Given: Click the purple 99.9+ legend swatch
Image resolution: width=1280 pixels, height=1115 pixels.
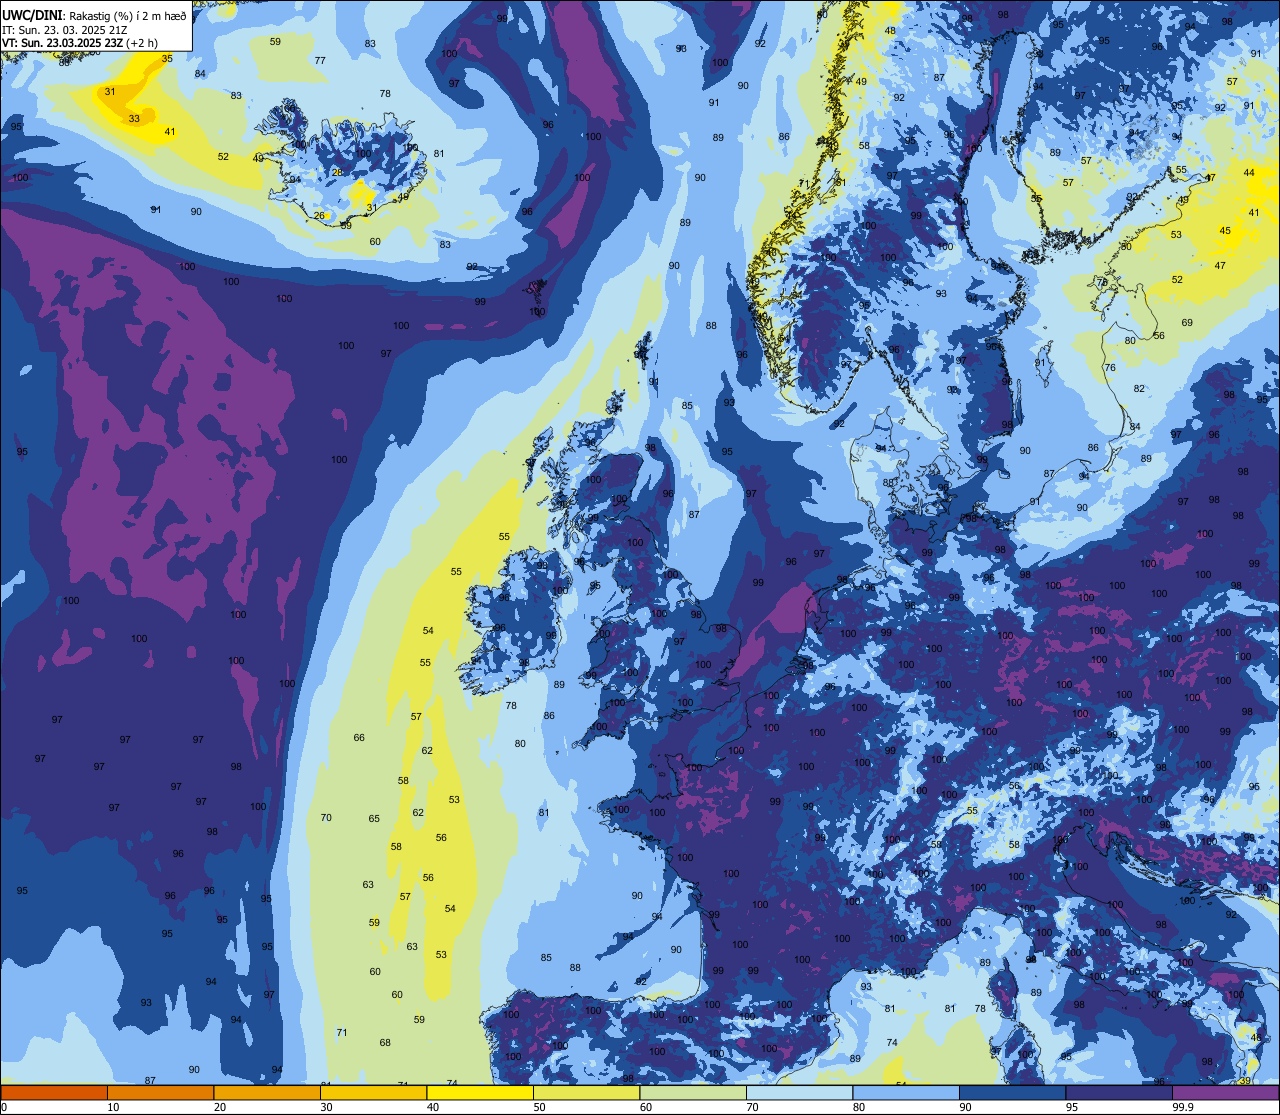Looking at the screenshot, I should point(1225,1092).
